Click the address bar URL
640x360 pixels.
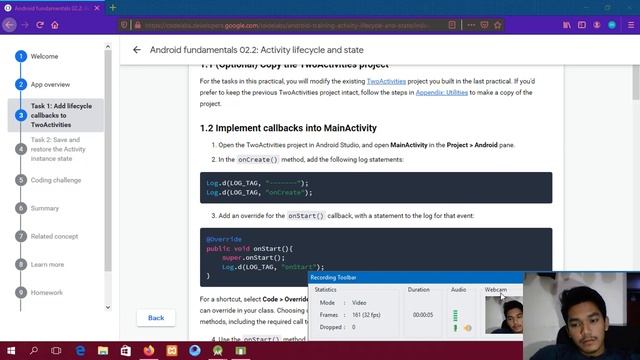[x=286, y=25]
